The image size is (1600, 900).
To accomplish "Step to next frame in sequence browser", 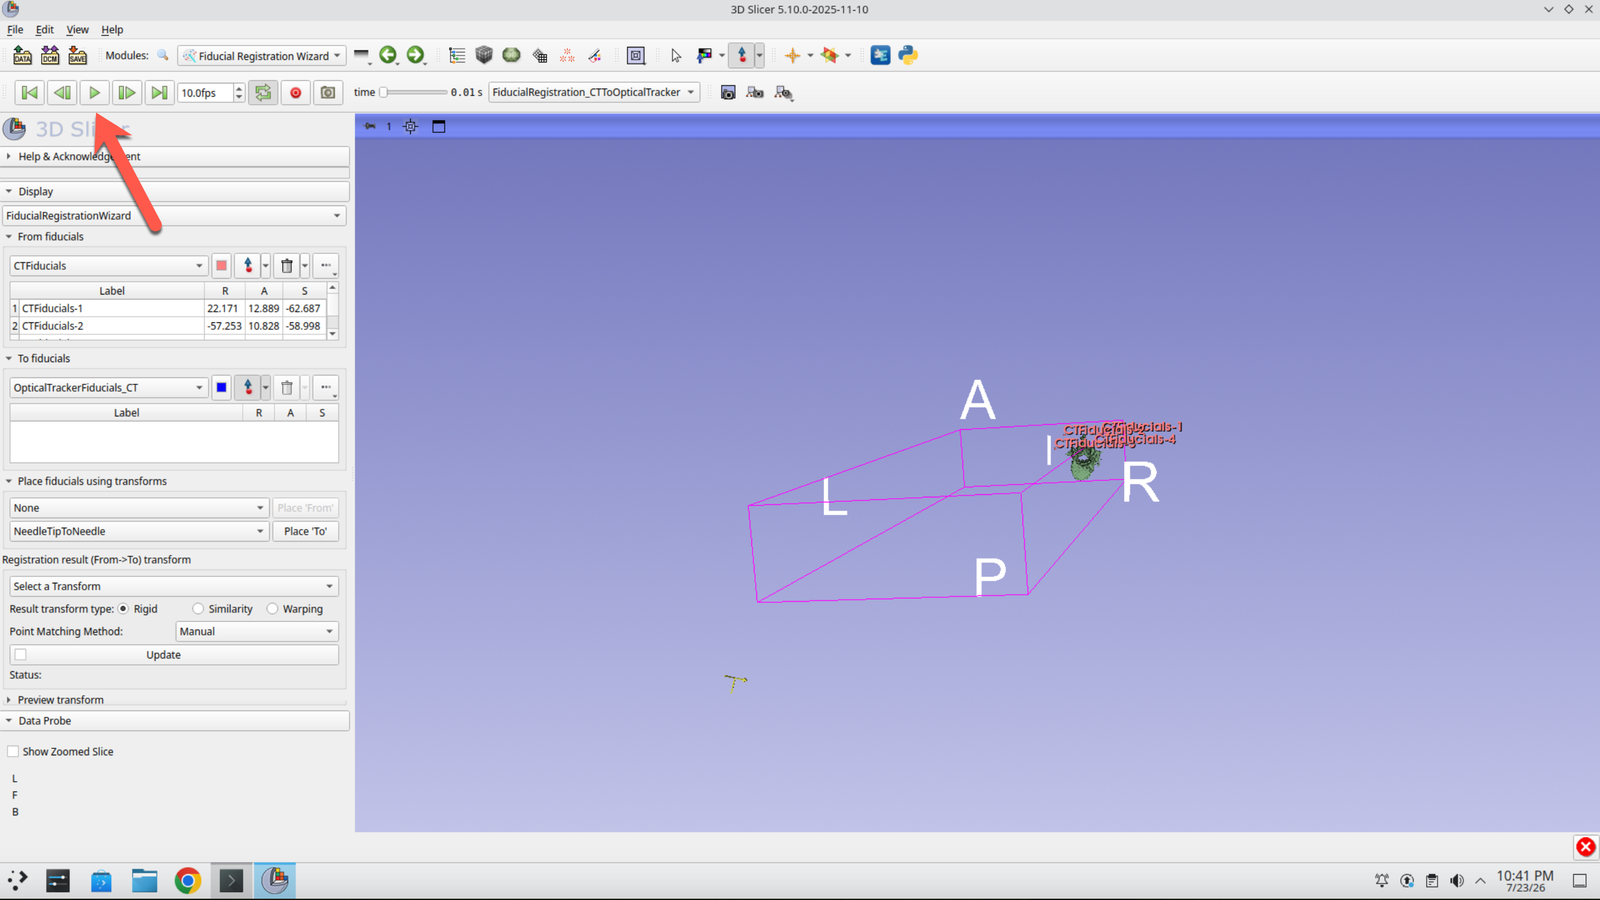I will (x=126, y=93).
